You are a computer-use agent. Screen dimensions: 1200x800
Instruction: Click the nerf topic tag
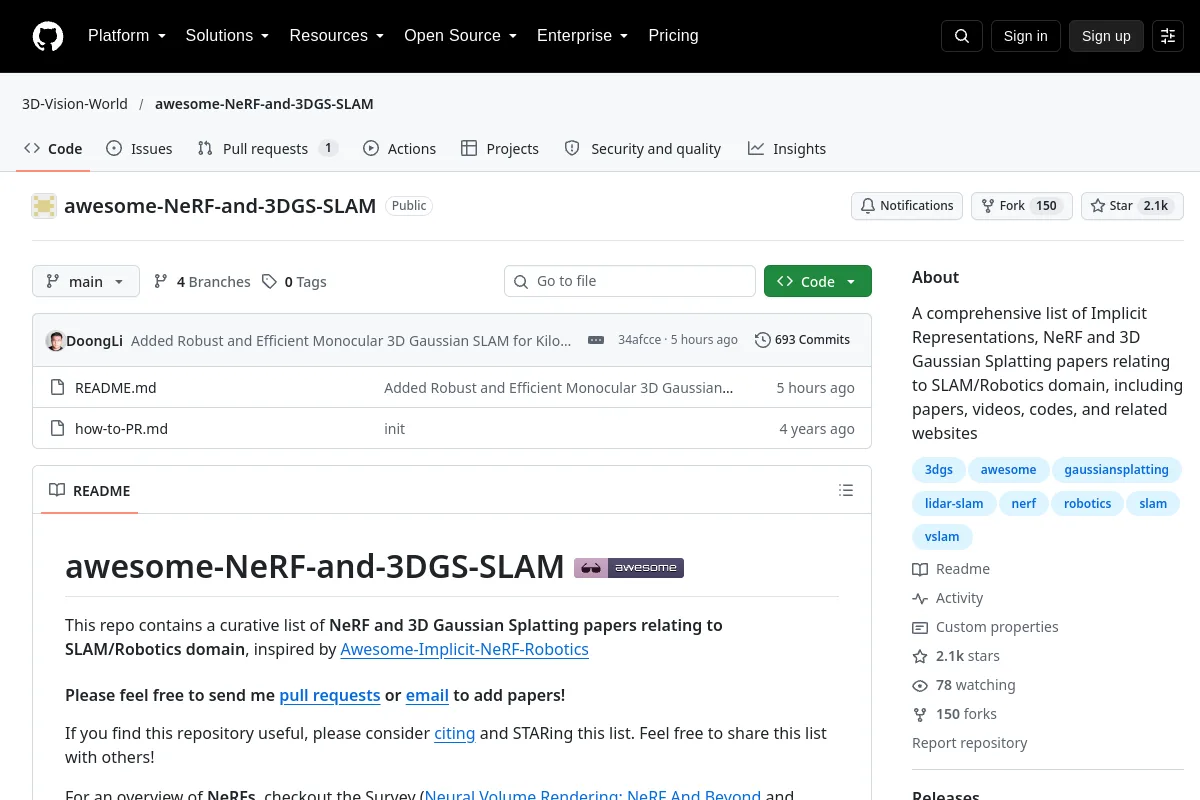coord(1024,504)
